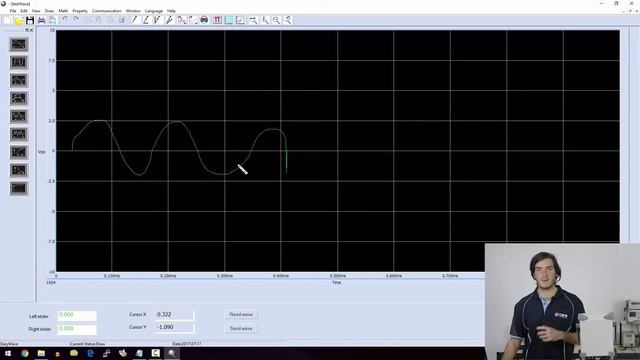Select the bottom waveform preset in left panel
The height and width of the screenshot is (360, 640).
(19, 188)
